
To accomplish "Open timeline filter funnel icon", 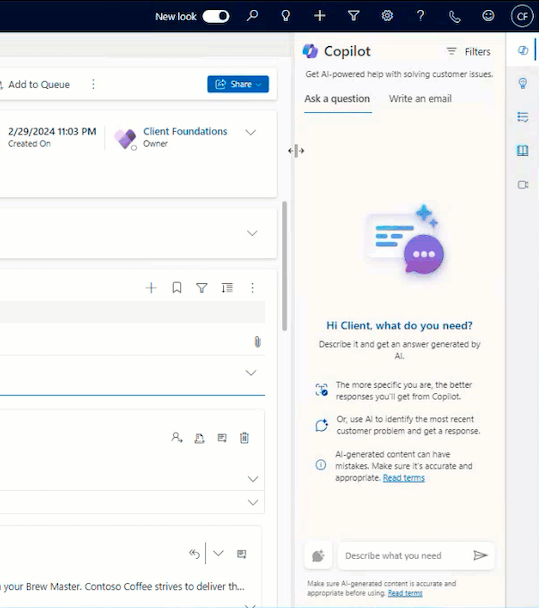I will pyautogui.click(x=202, y=288).
